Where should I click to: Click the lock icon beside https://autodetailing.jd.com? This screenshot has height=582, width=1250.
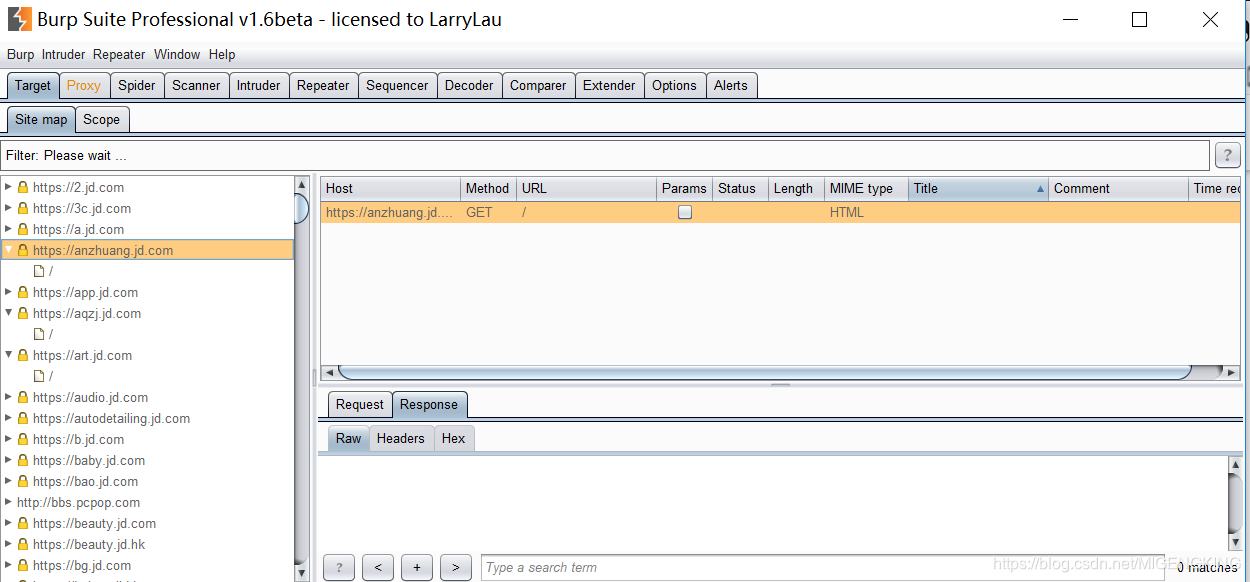23,418
